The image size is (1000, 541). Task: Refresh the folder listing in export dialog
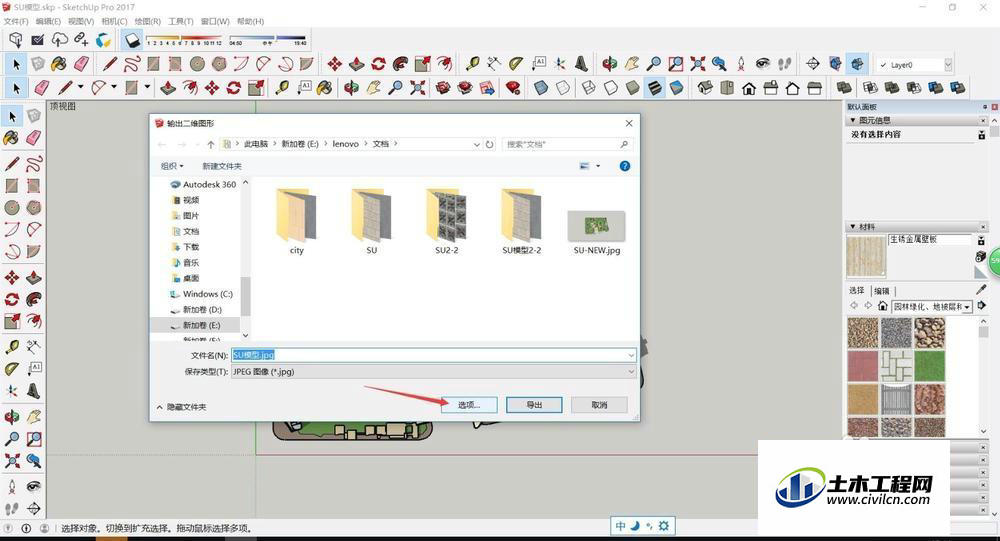(489, 144)
